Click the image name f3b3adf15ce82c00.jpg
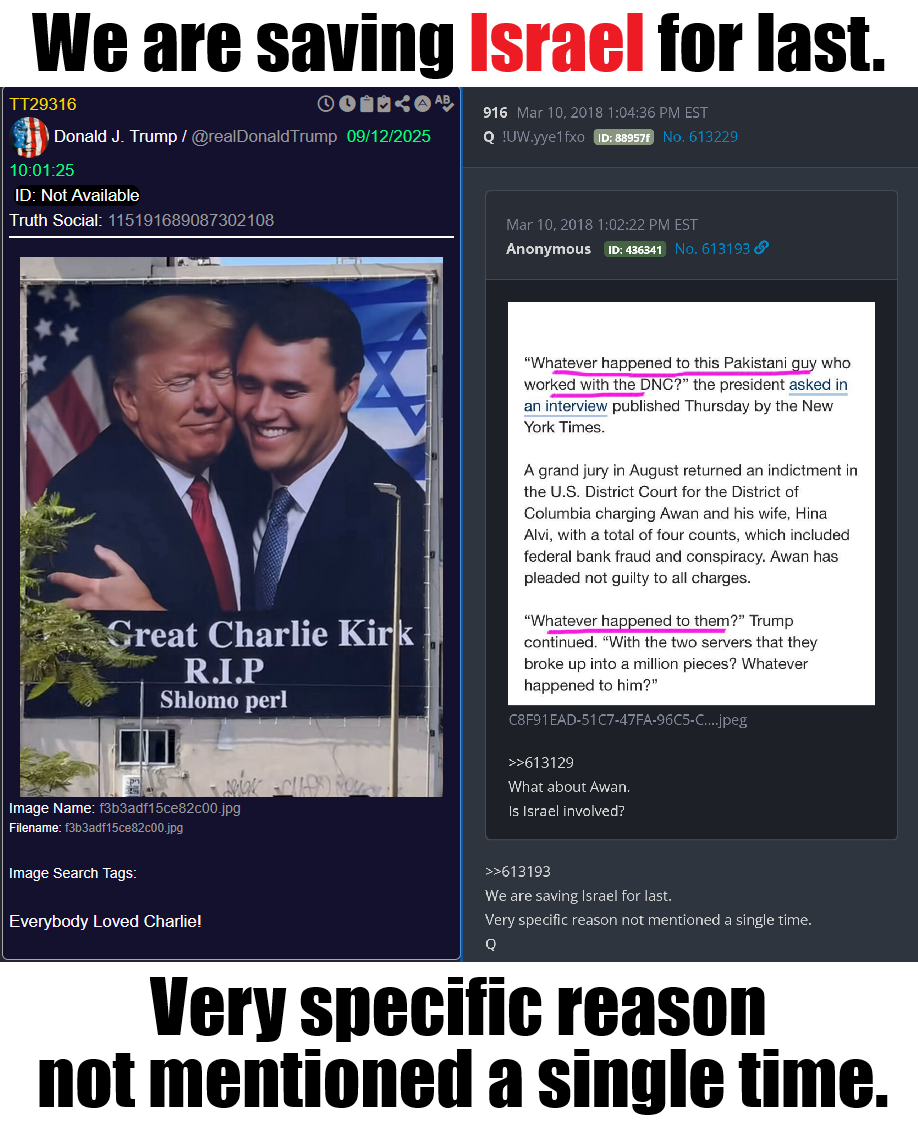The height and width of the screenshot is (1124, 918). coord(170,809)
